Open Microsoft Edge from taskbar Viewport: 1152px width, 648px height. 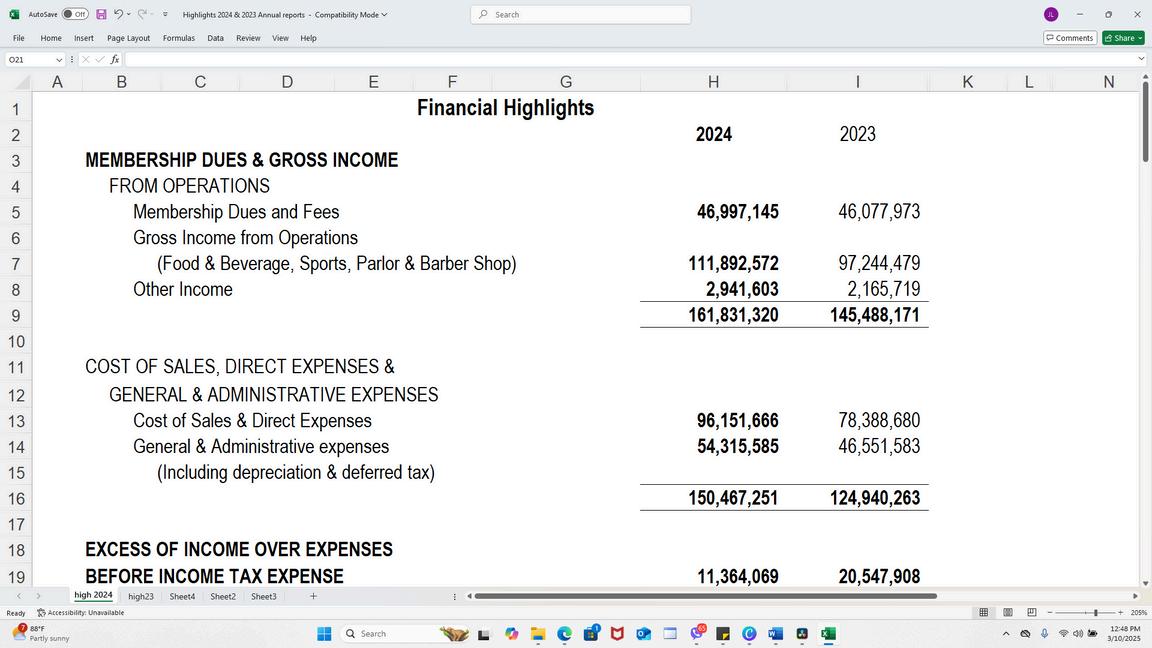[564, 634]
